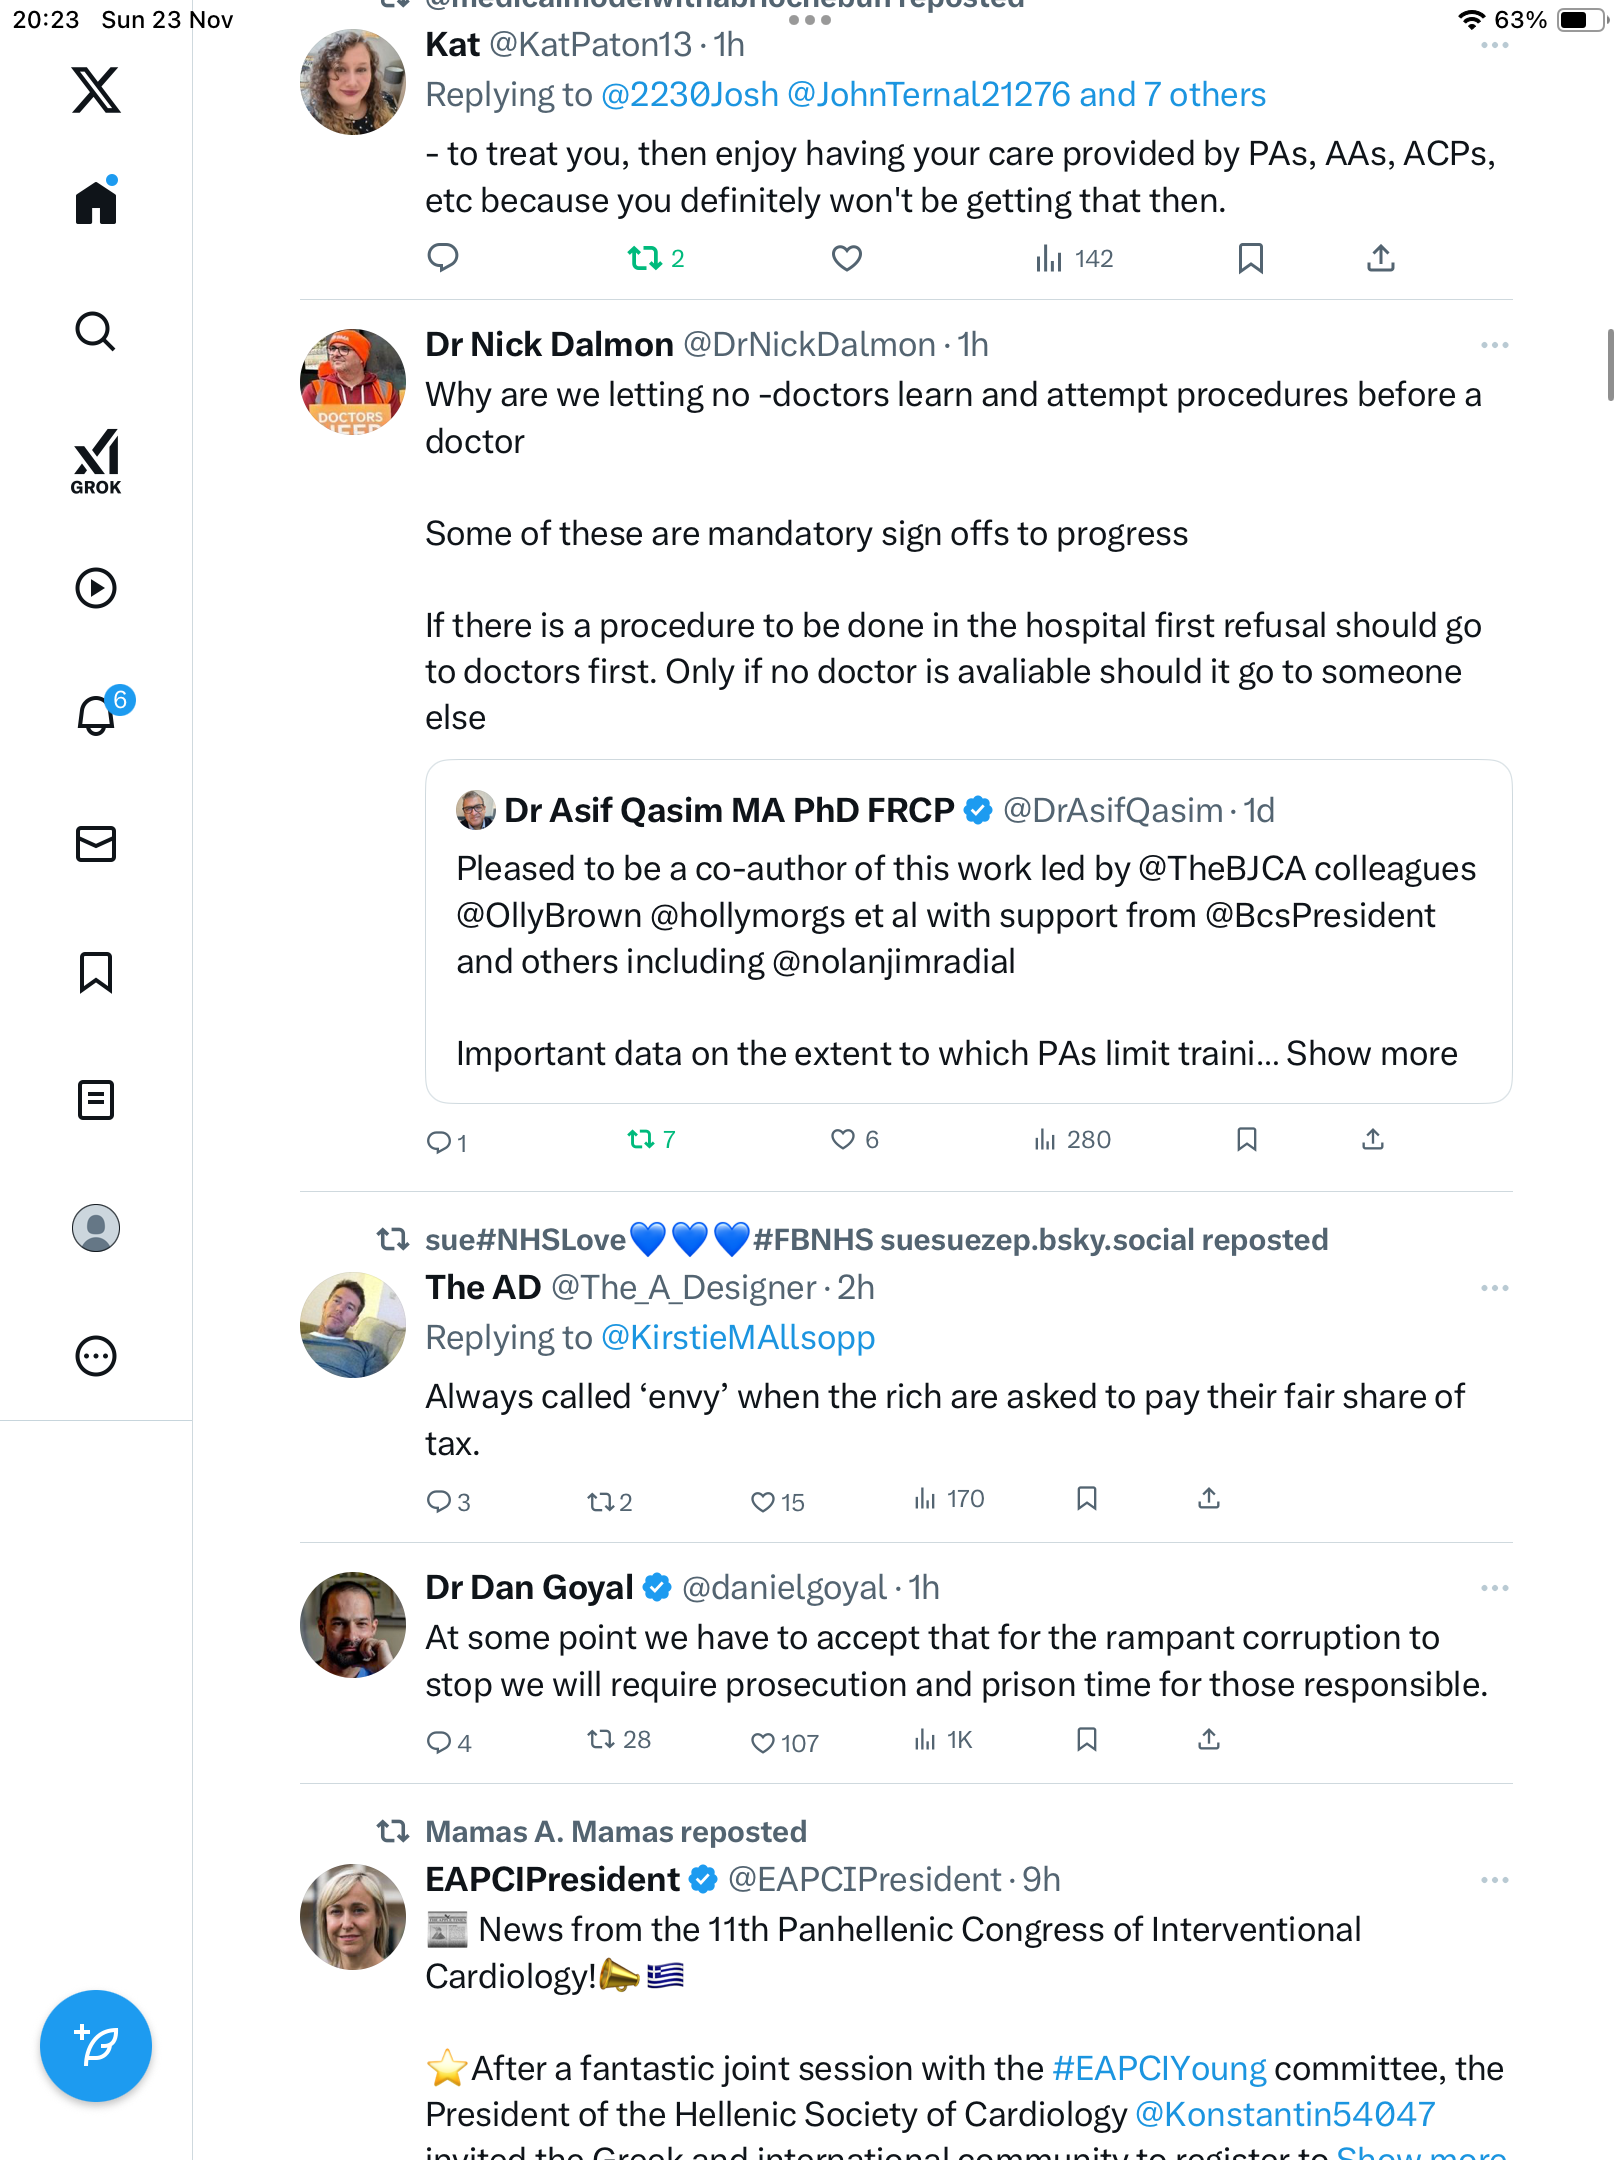Image resolution: width=1620 pixels, height=2160 pixels.
Task: Open Kat's profile picture
Action: coord(353,82)
